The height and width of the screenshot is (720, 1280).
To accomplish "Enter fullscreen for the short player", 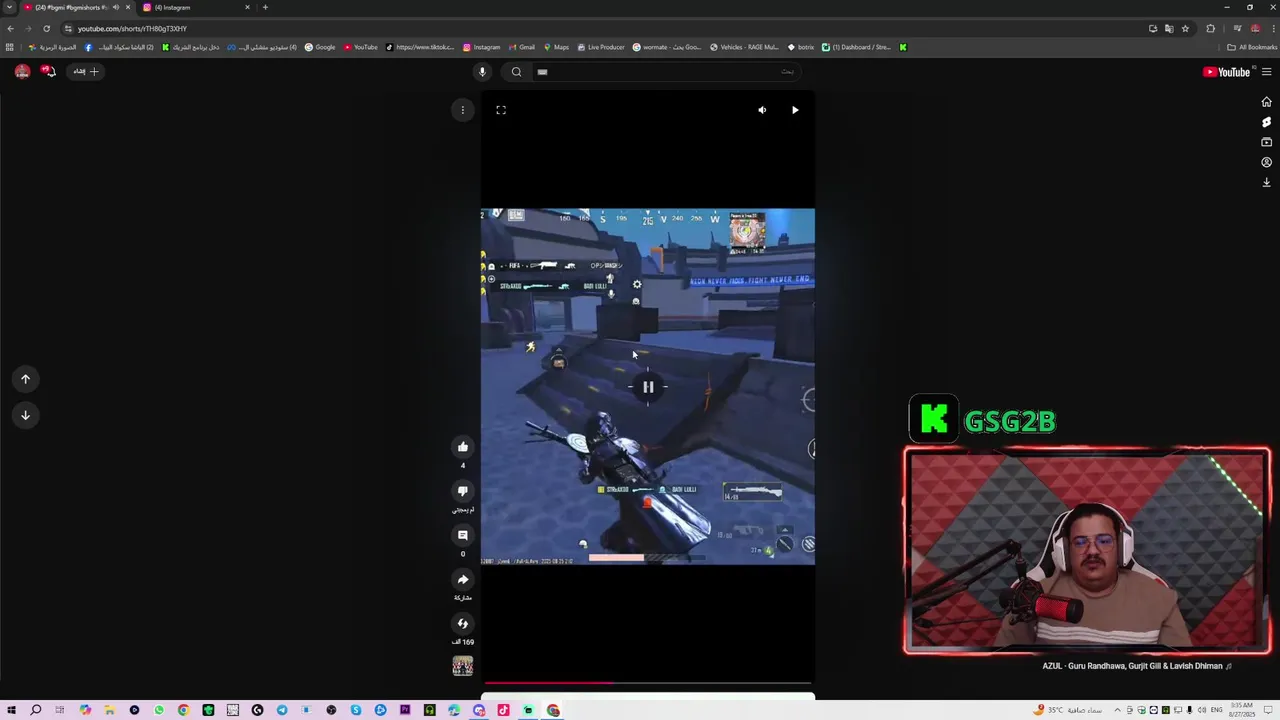I will 501,110.
